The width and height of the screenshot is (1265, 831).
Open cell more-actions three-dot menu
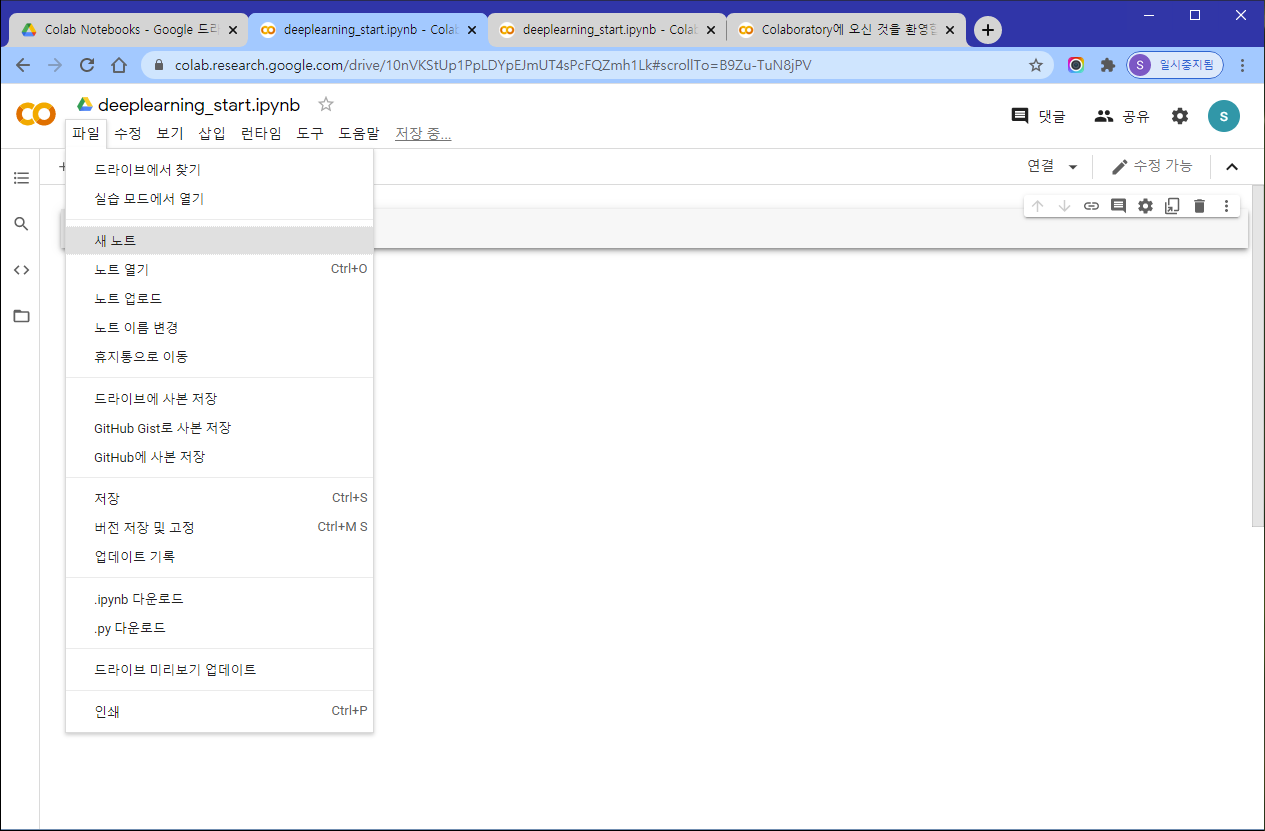coord(1227,206)
